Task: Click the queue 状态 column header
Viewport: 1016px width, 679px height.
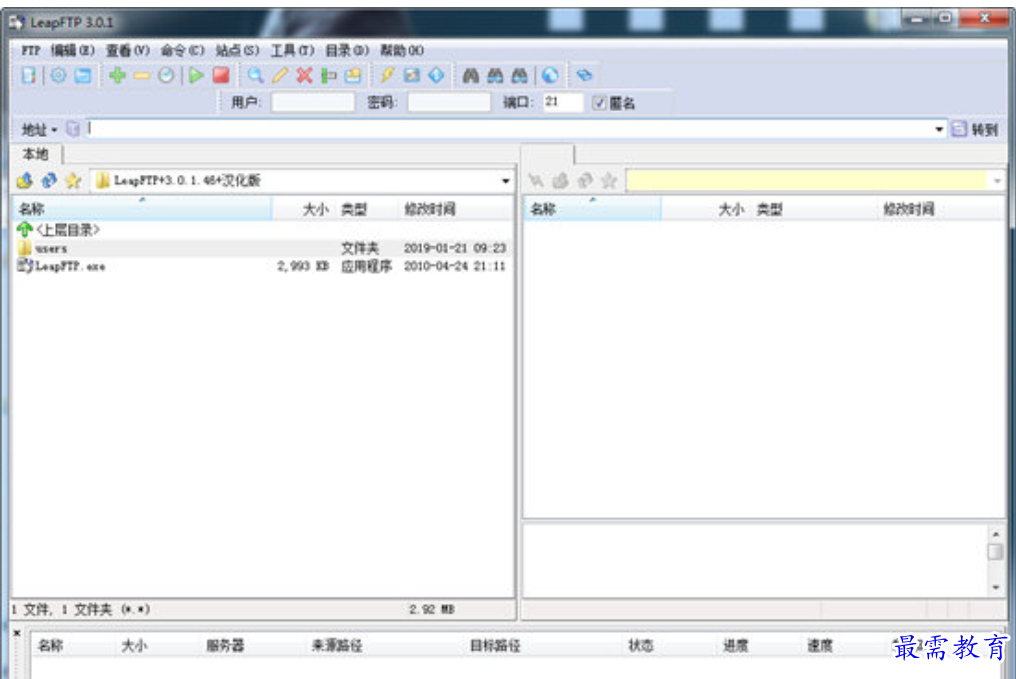Action: pyautogui.click(x=641, y=645)
